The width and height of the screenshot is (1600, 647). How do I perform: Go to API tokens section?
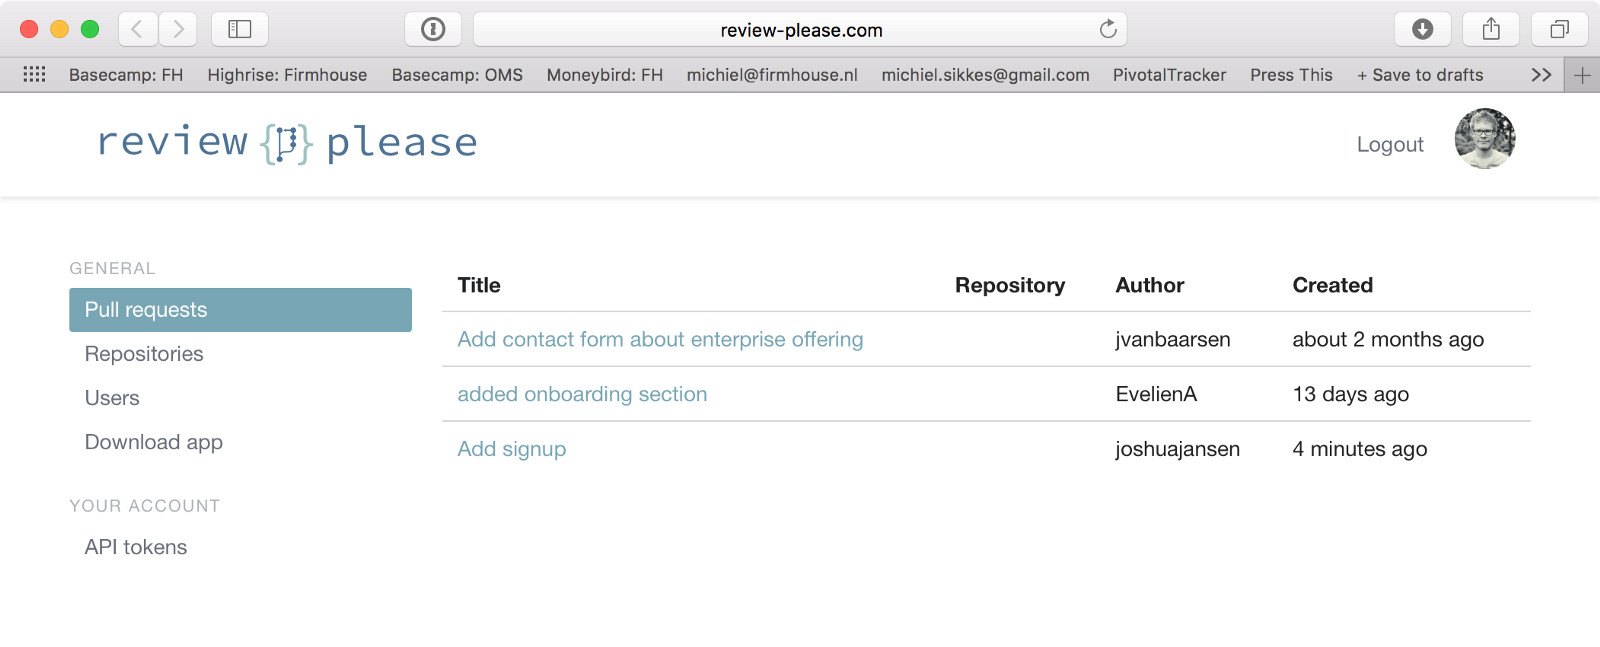(136, 547)
